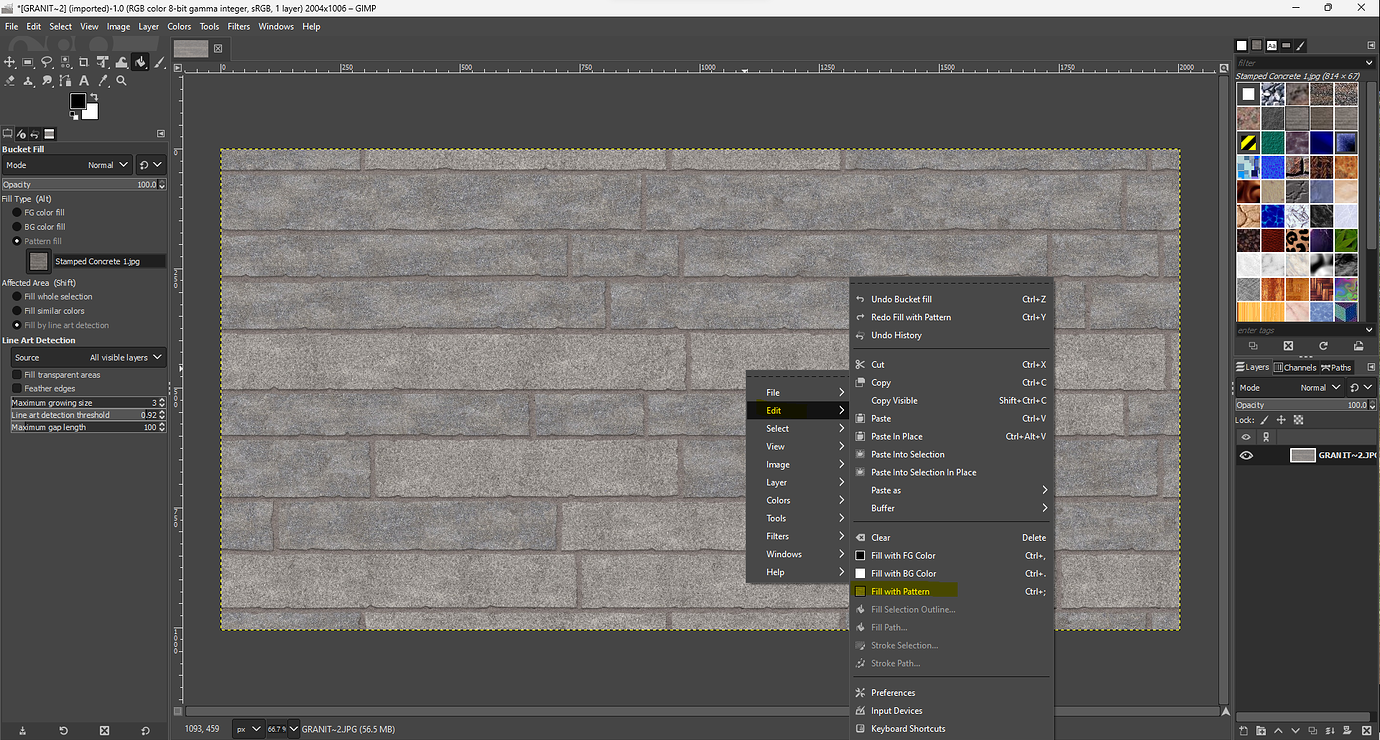Refresh patterns in the patterns panel
Viewport: 1380px width, 740px height.
1323,345
